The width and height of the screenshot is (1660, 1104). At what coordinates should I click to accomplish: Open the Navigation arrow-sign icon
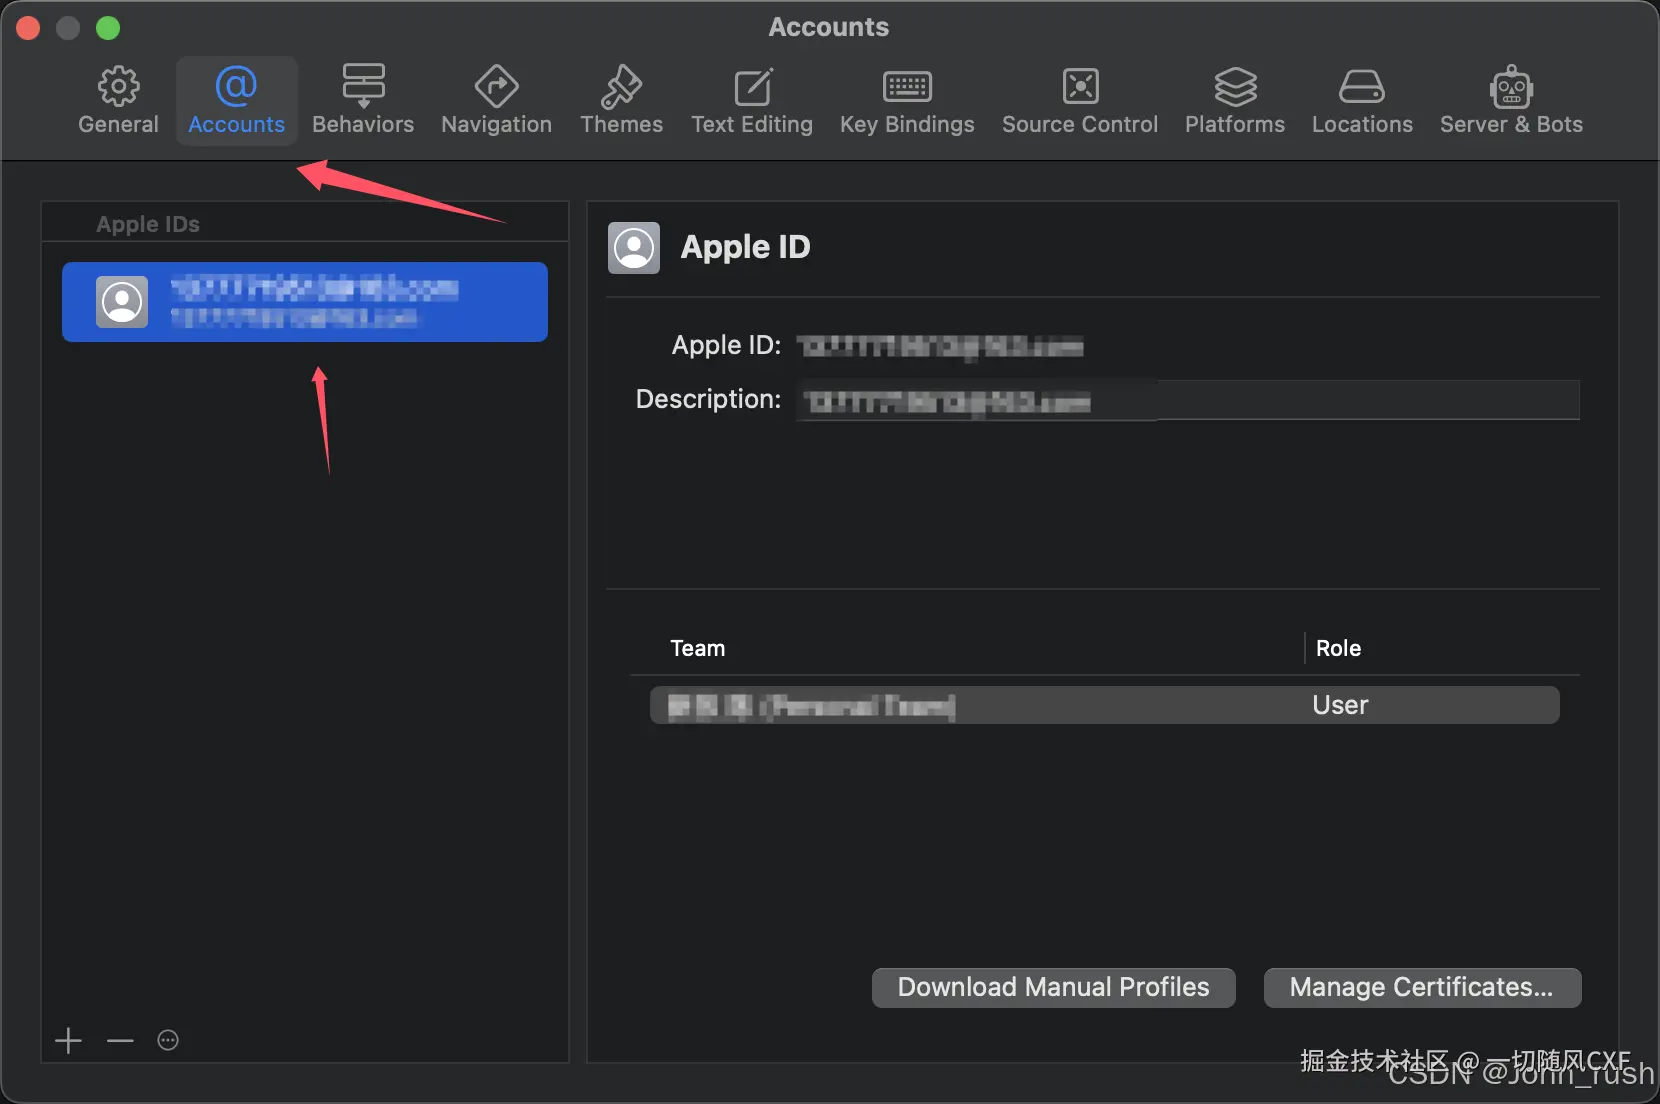[x=496, y=86]
